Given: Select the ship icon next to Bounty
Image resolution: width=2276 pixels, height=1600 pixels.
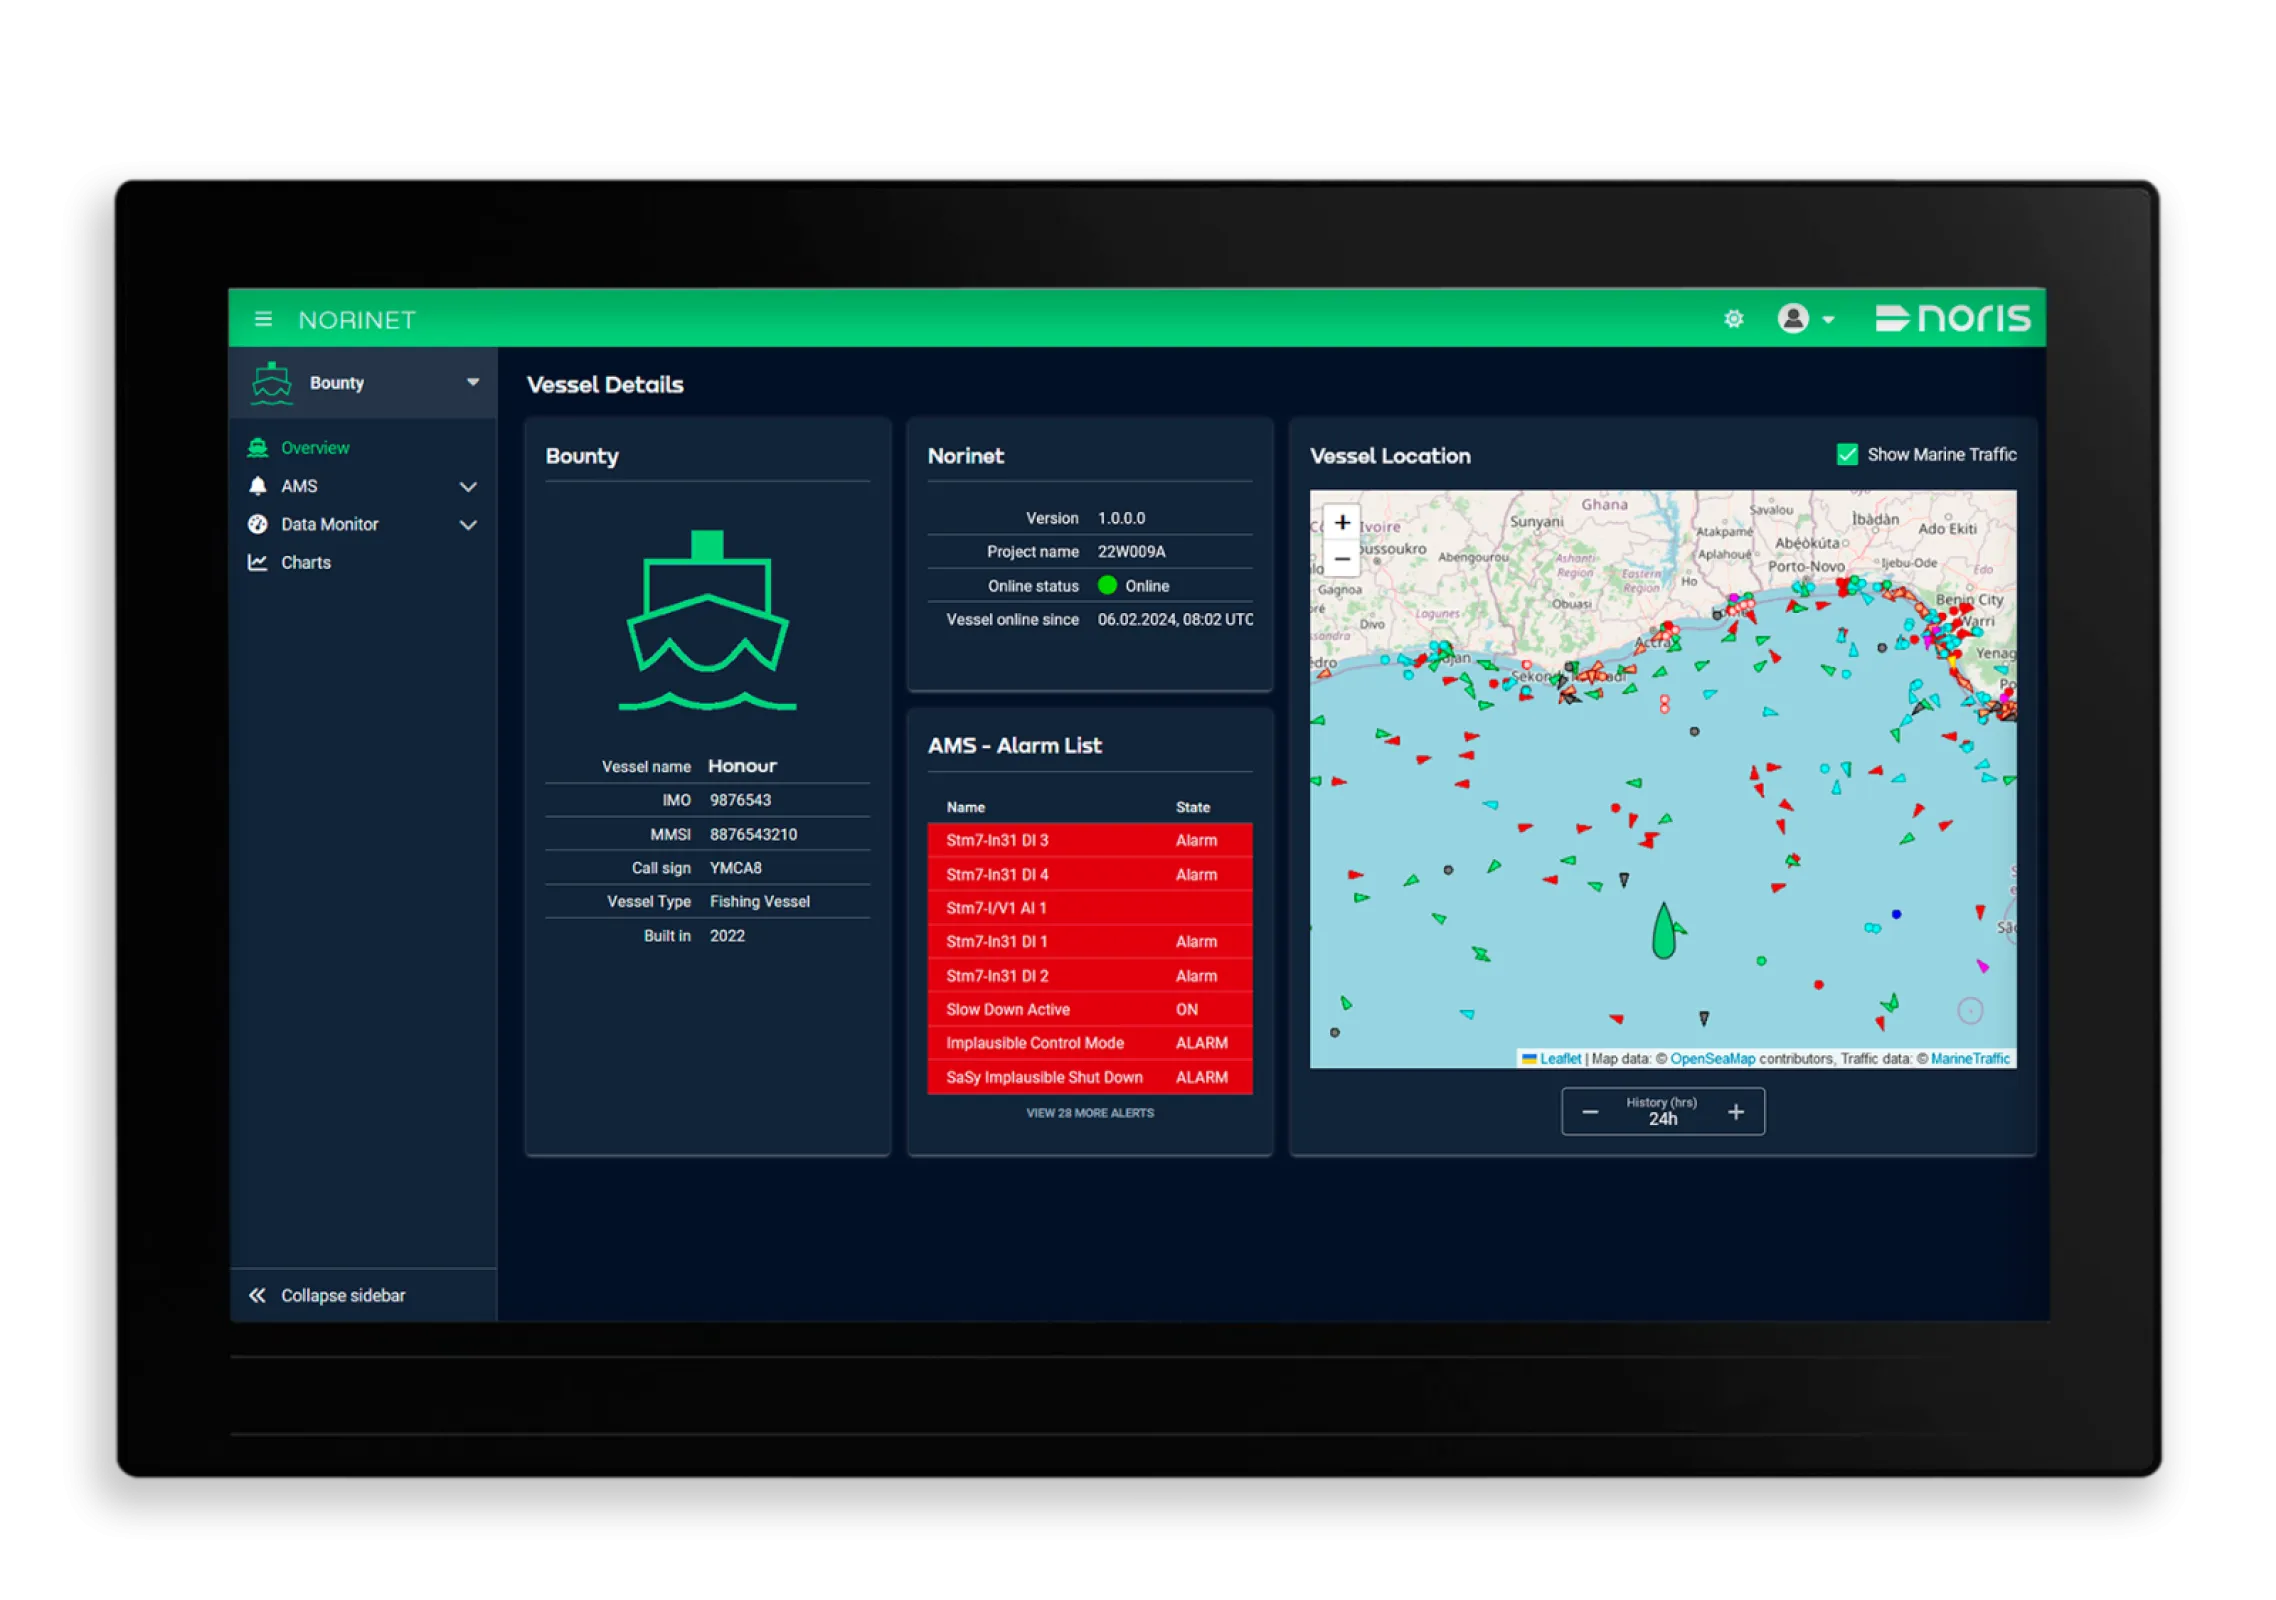Looking at the screenshot, I should pyautogui.click(x=271, y=382).
